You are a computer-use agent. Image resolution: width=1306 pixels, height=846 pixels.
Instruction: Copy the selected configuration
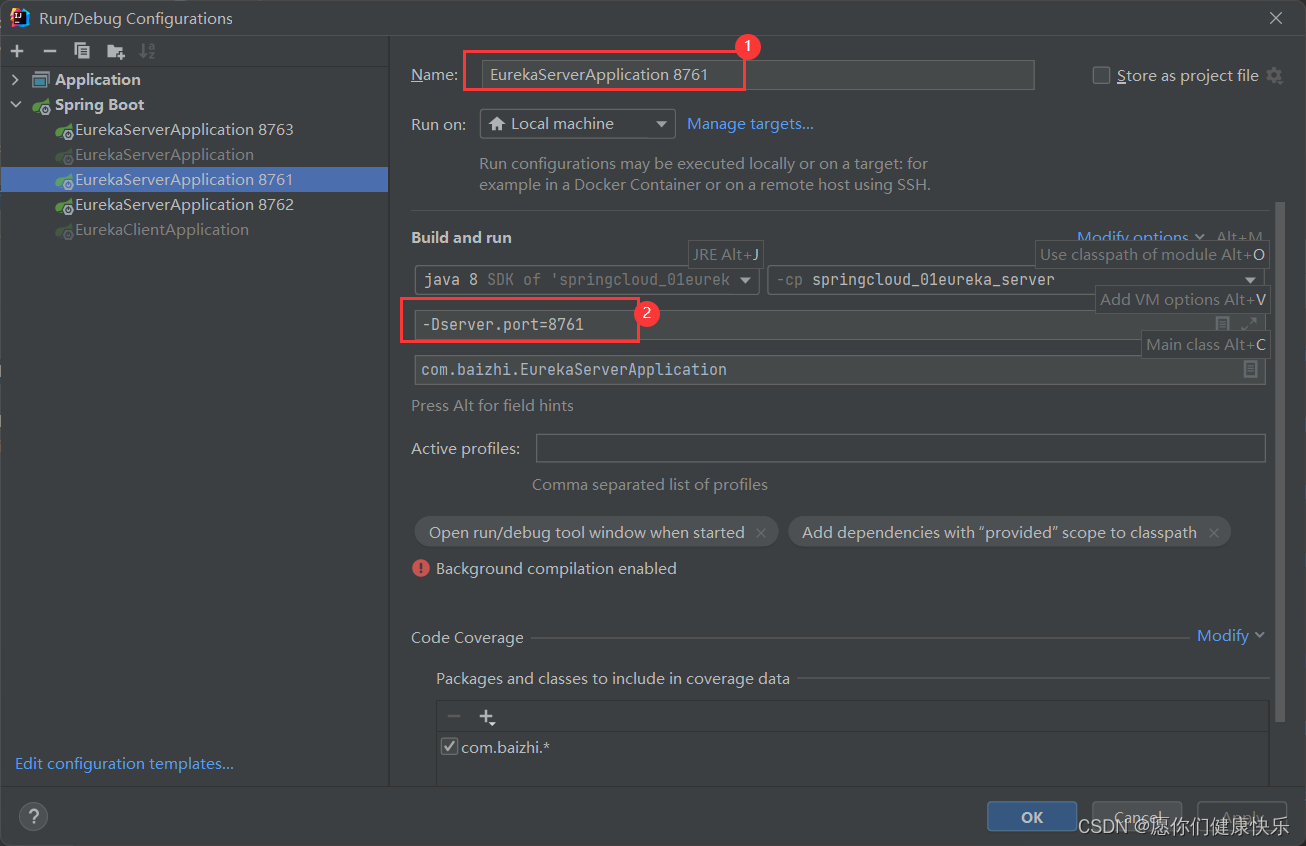(82, 51)
